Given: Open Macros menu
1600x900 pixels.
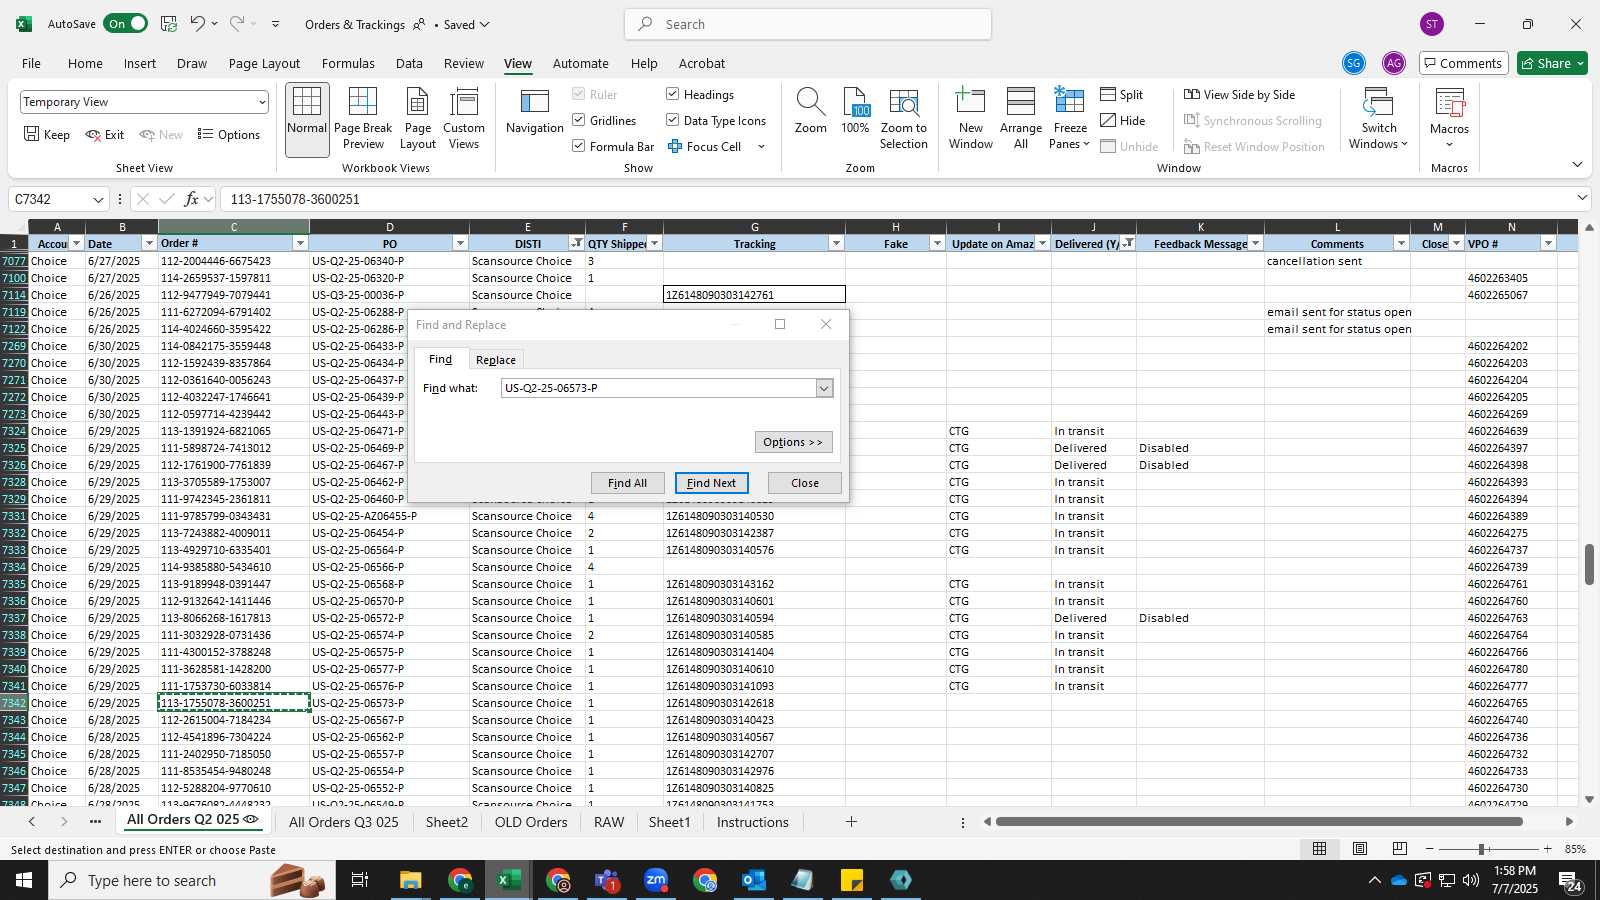Looking at the screenshot, I should [1449, 119].
